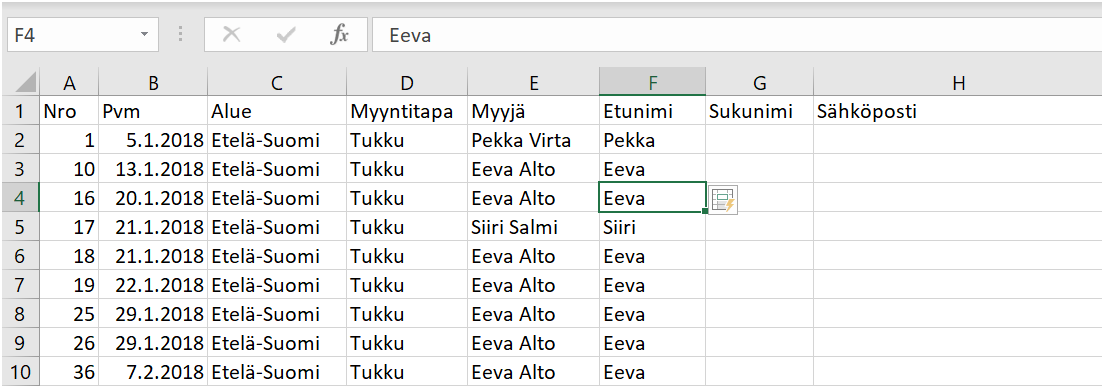Click the formula bar resize dots handle
This screenshot has width=1104, height=388.
(181, 35)
